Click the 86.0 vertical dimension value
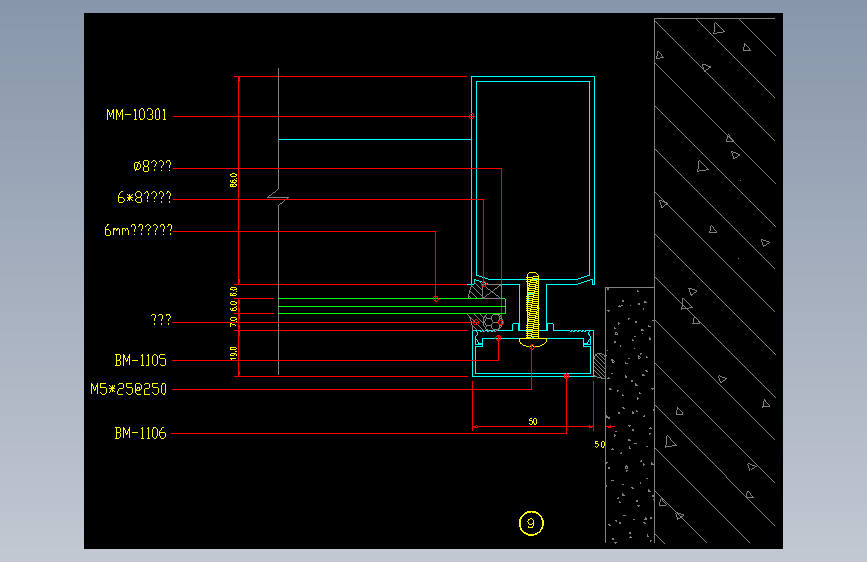This screenshot has height=562, width=867. [233, 180]
